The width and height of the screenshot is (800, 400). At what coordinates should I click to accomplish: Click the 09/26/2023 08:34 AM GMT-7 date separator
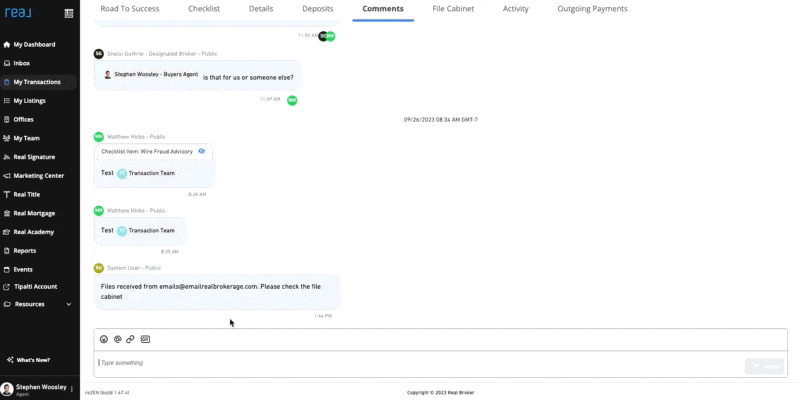coord(441,120)
